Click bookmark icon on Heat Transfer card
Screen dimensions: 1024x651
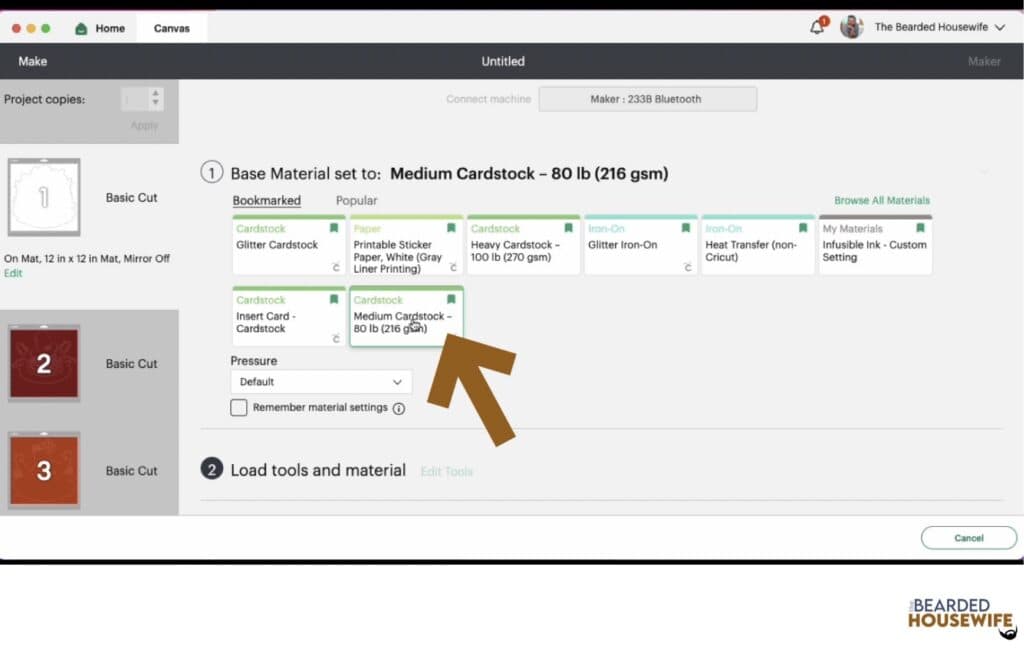(x=803, y=229)
